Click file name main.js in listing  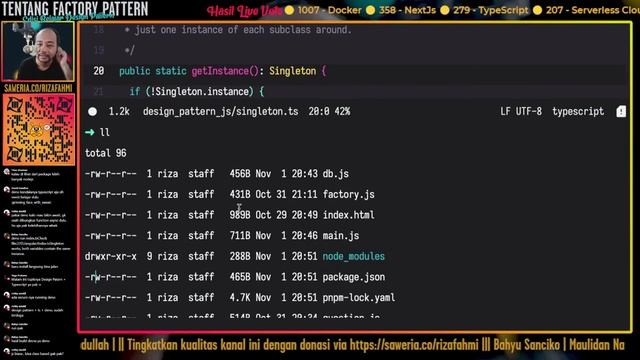[x=341, y=236]
